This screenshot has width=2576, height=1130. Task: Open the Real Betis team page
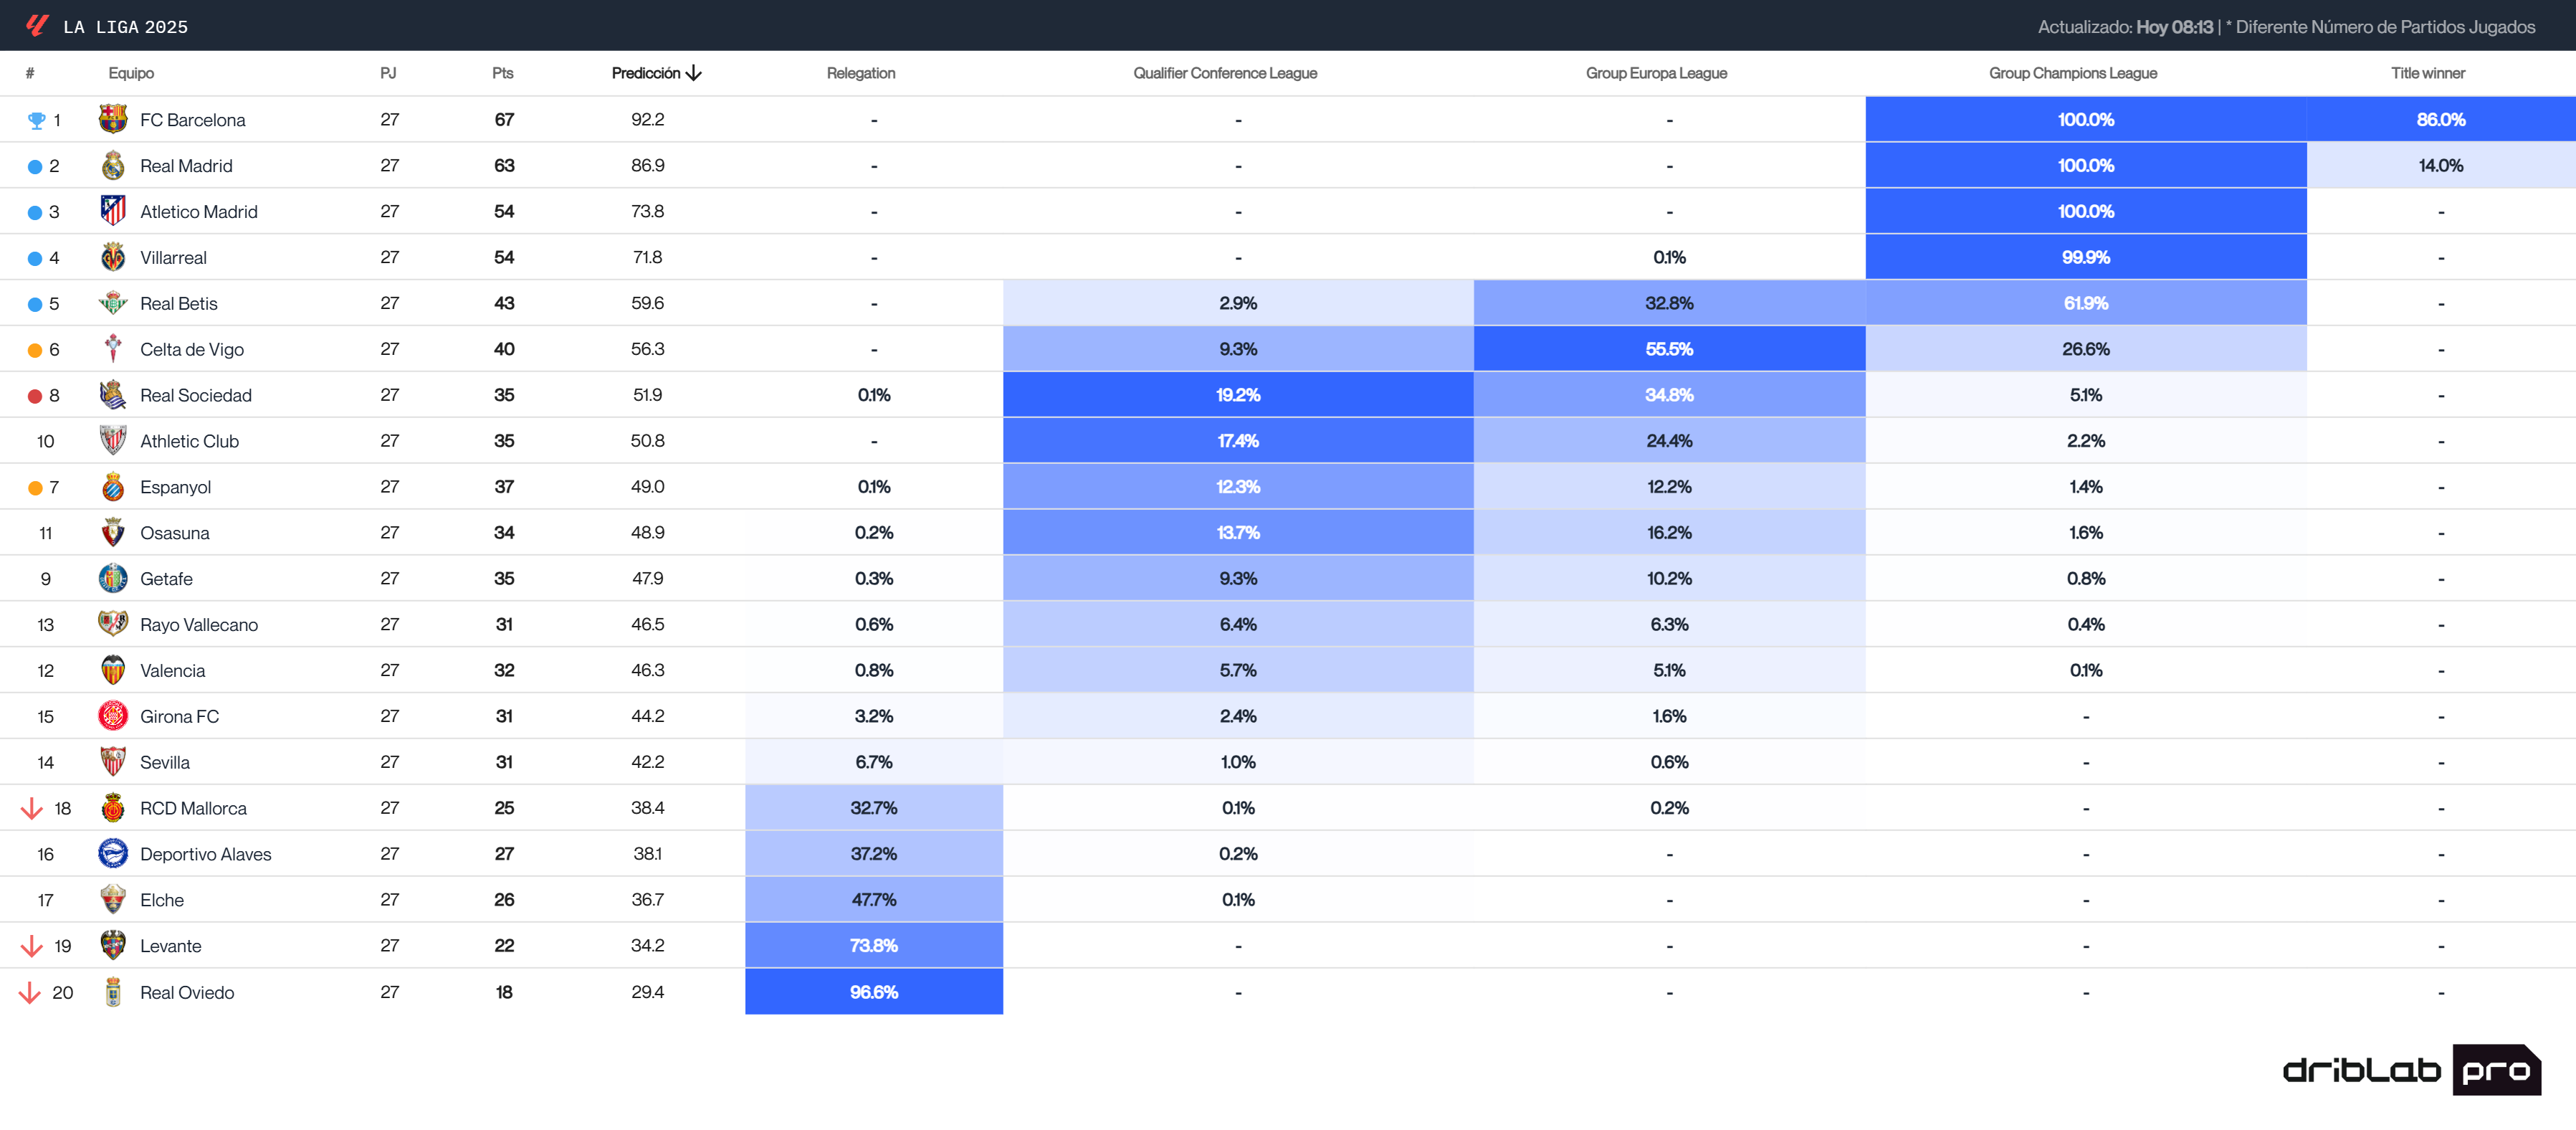click(180, 303)
